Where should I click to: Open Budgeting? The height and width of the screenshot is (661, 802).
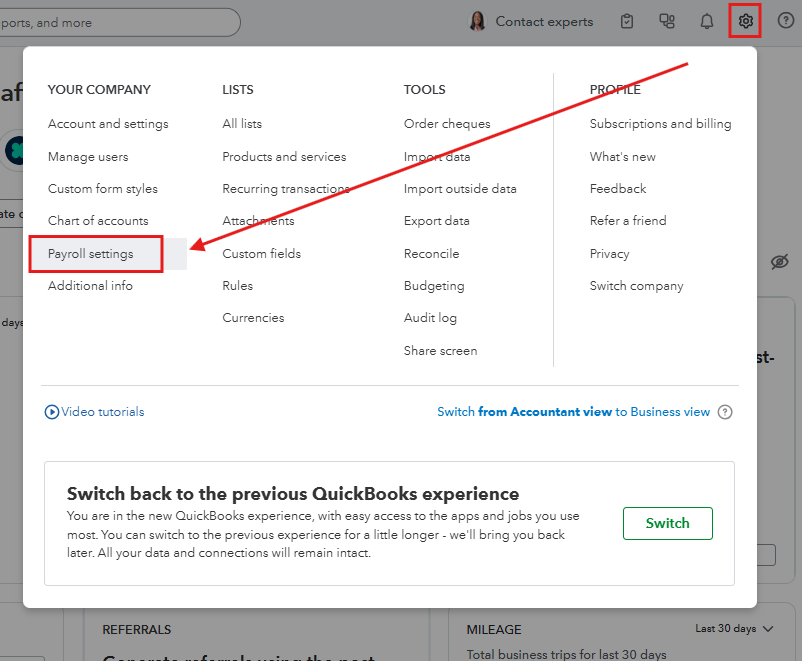tap(434, 285)
